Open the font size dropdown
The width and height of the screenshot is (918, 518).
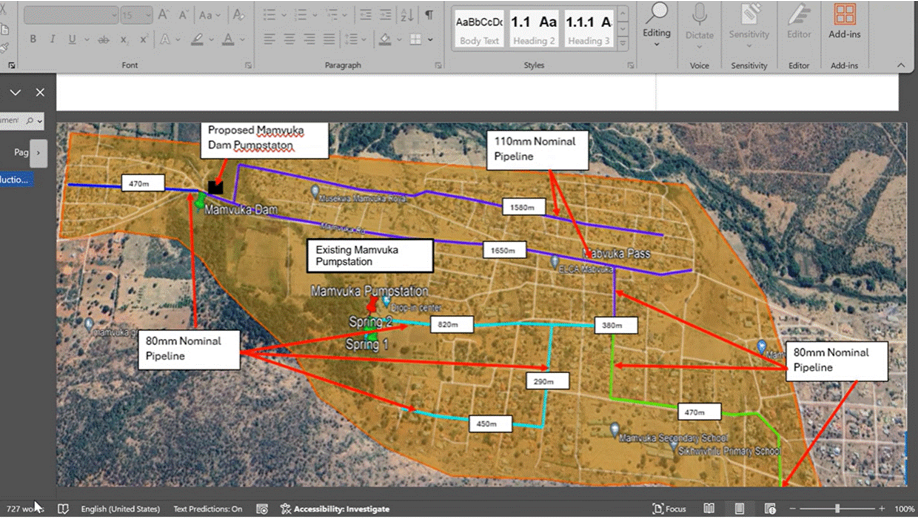[148, 15]
